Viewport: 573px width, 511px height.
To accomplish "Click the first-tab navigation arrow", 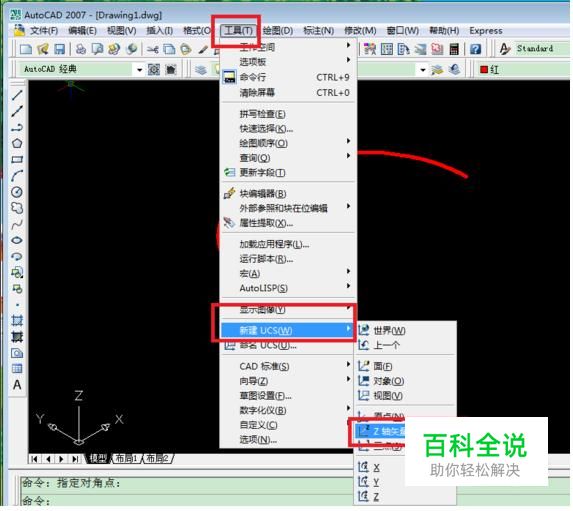I will click(x=34, y=459).
